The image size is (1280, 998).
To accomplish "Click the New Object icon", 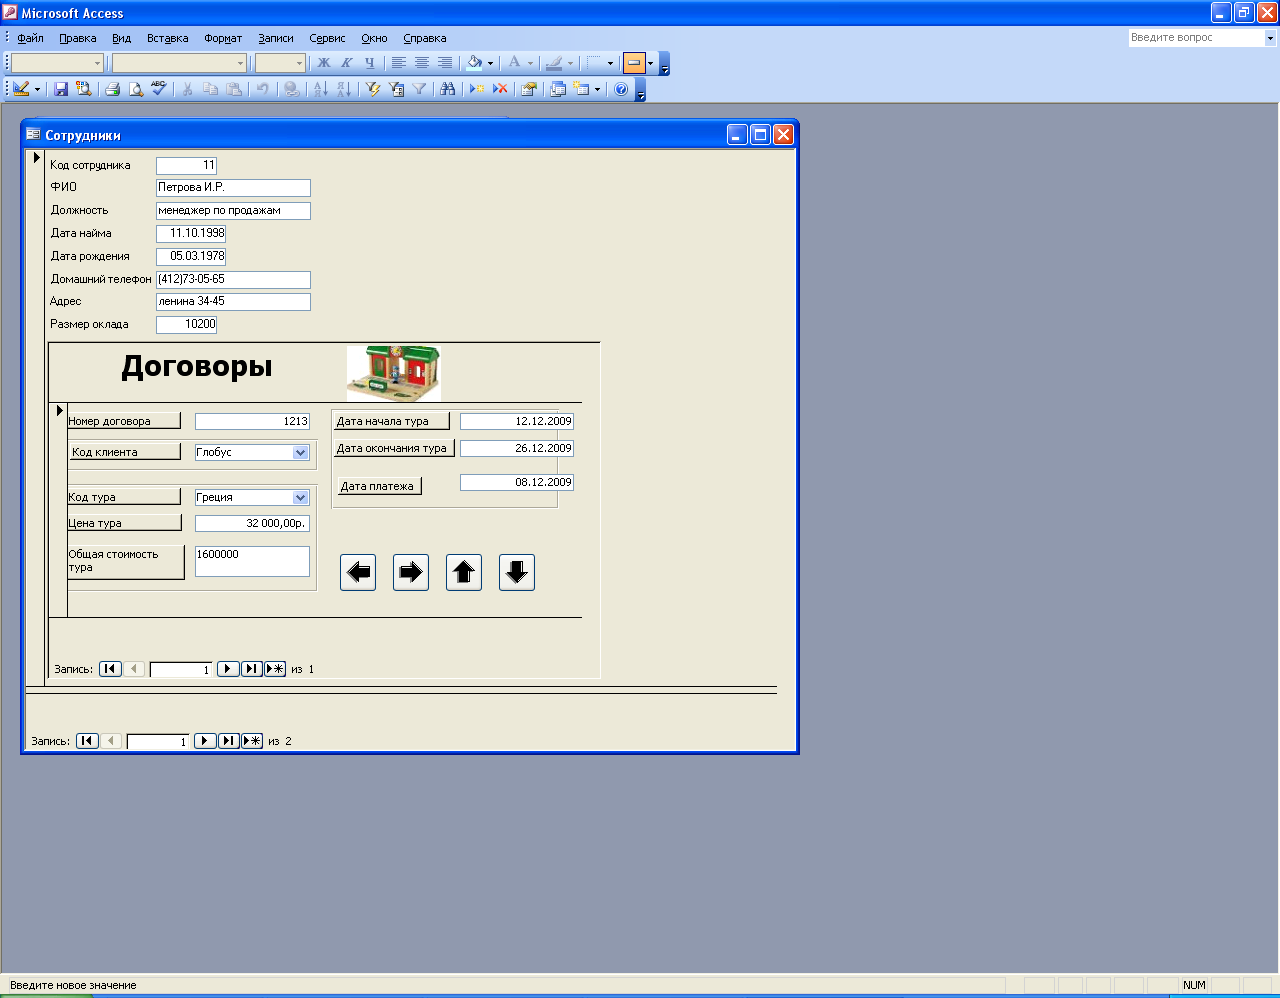I will (x=581, y=89).
